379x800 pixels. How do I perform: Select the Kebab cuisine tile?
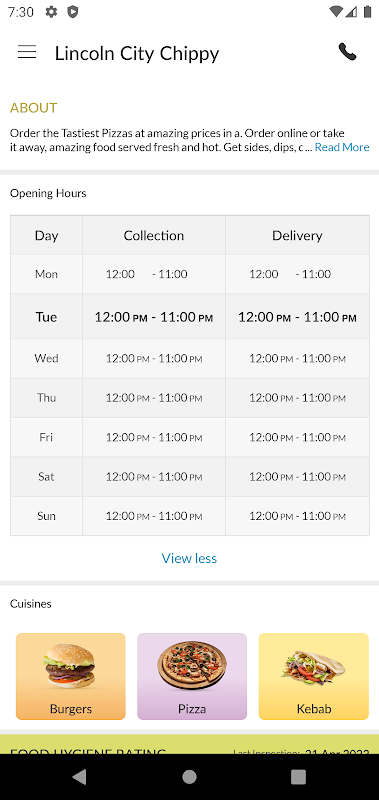tap(314, 676)
